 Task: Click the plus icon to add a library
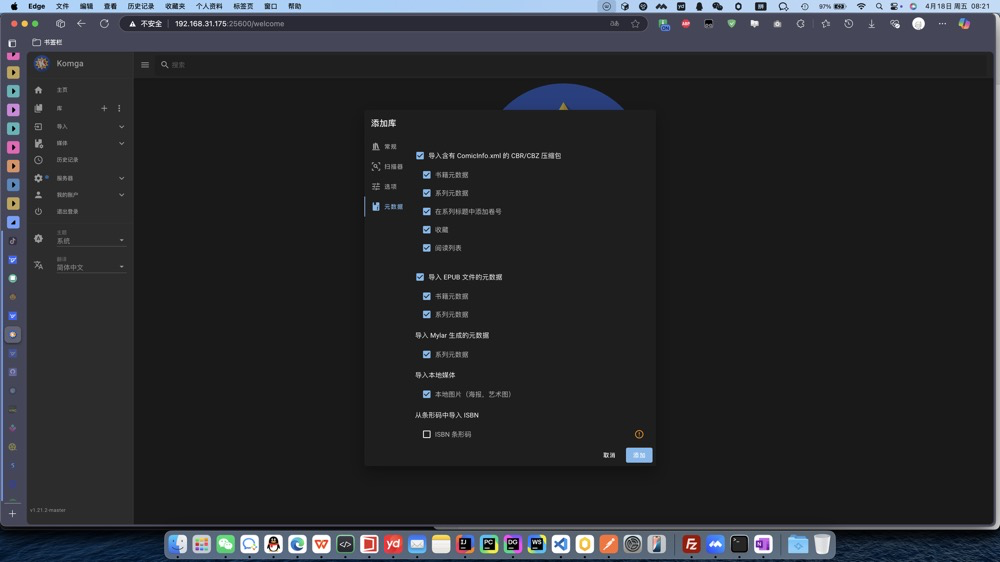click(104, 108)
